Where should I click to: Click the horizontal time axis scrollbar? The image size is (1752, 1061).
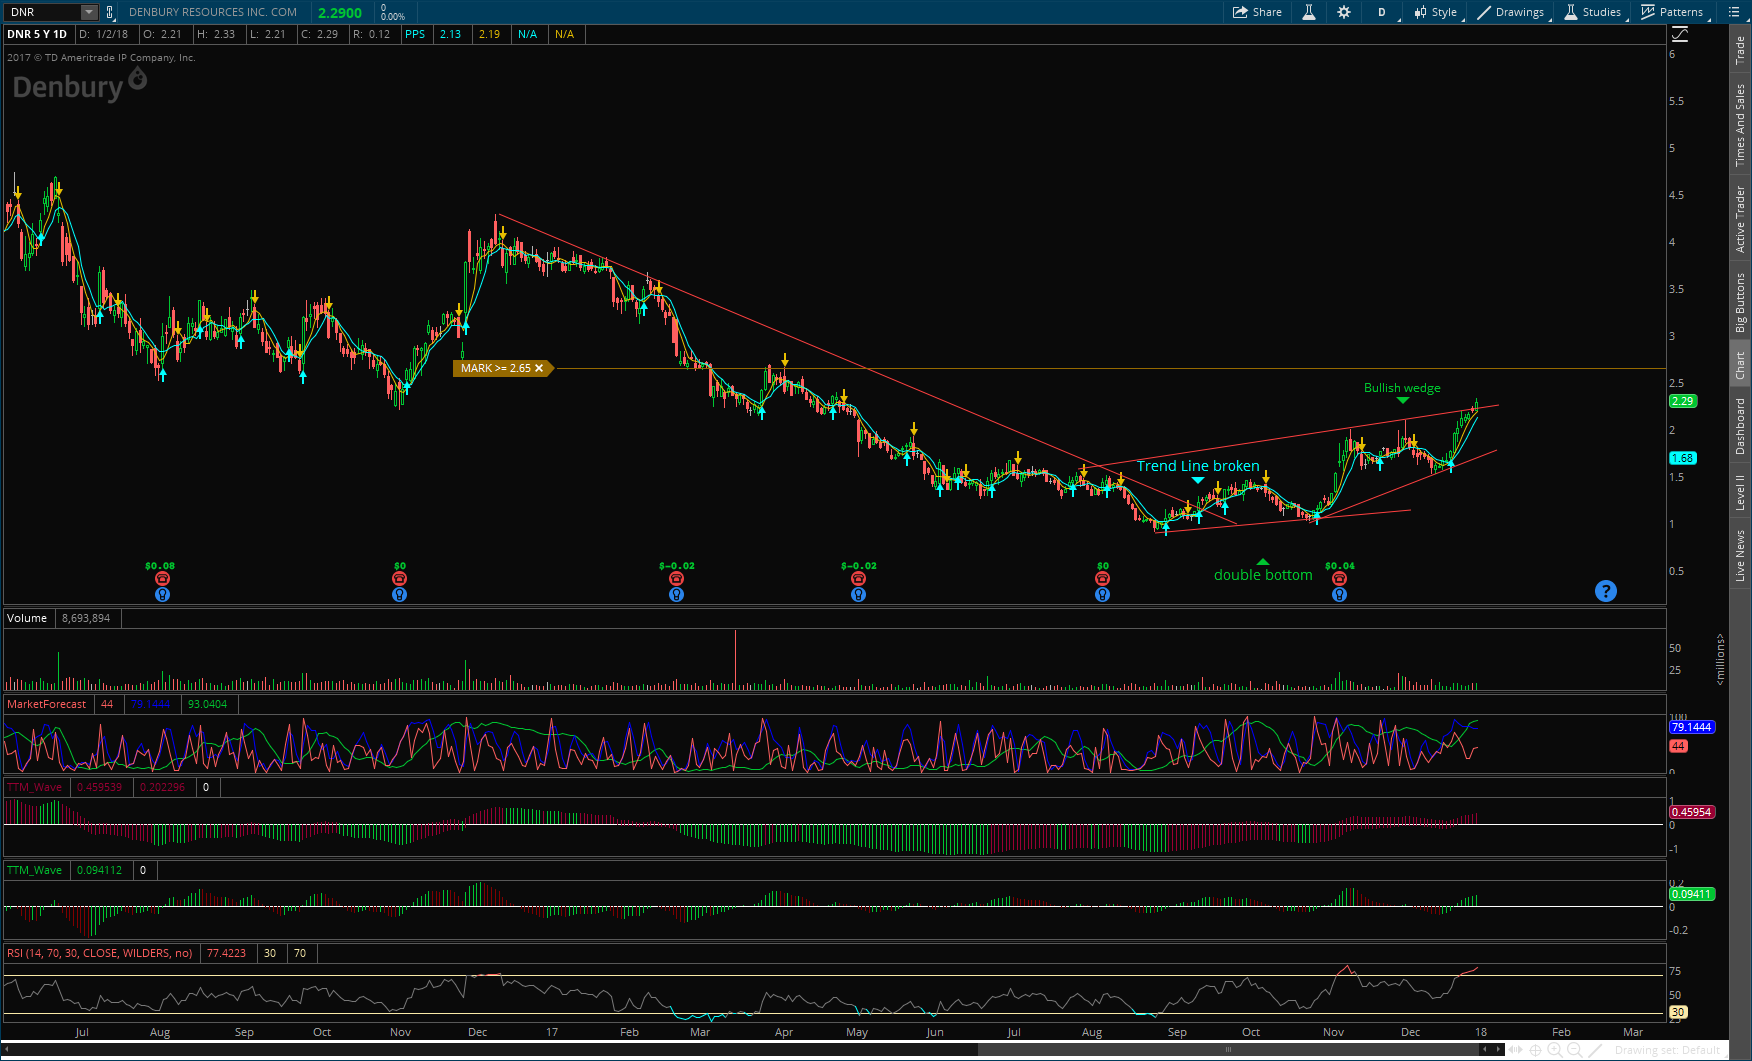[x=1228, y=1049]
